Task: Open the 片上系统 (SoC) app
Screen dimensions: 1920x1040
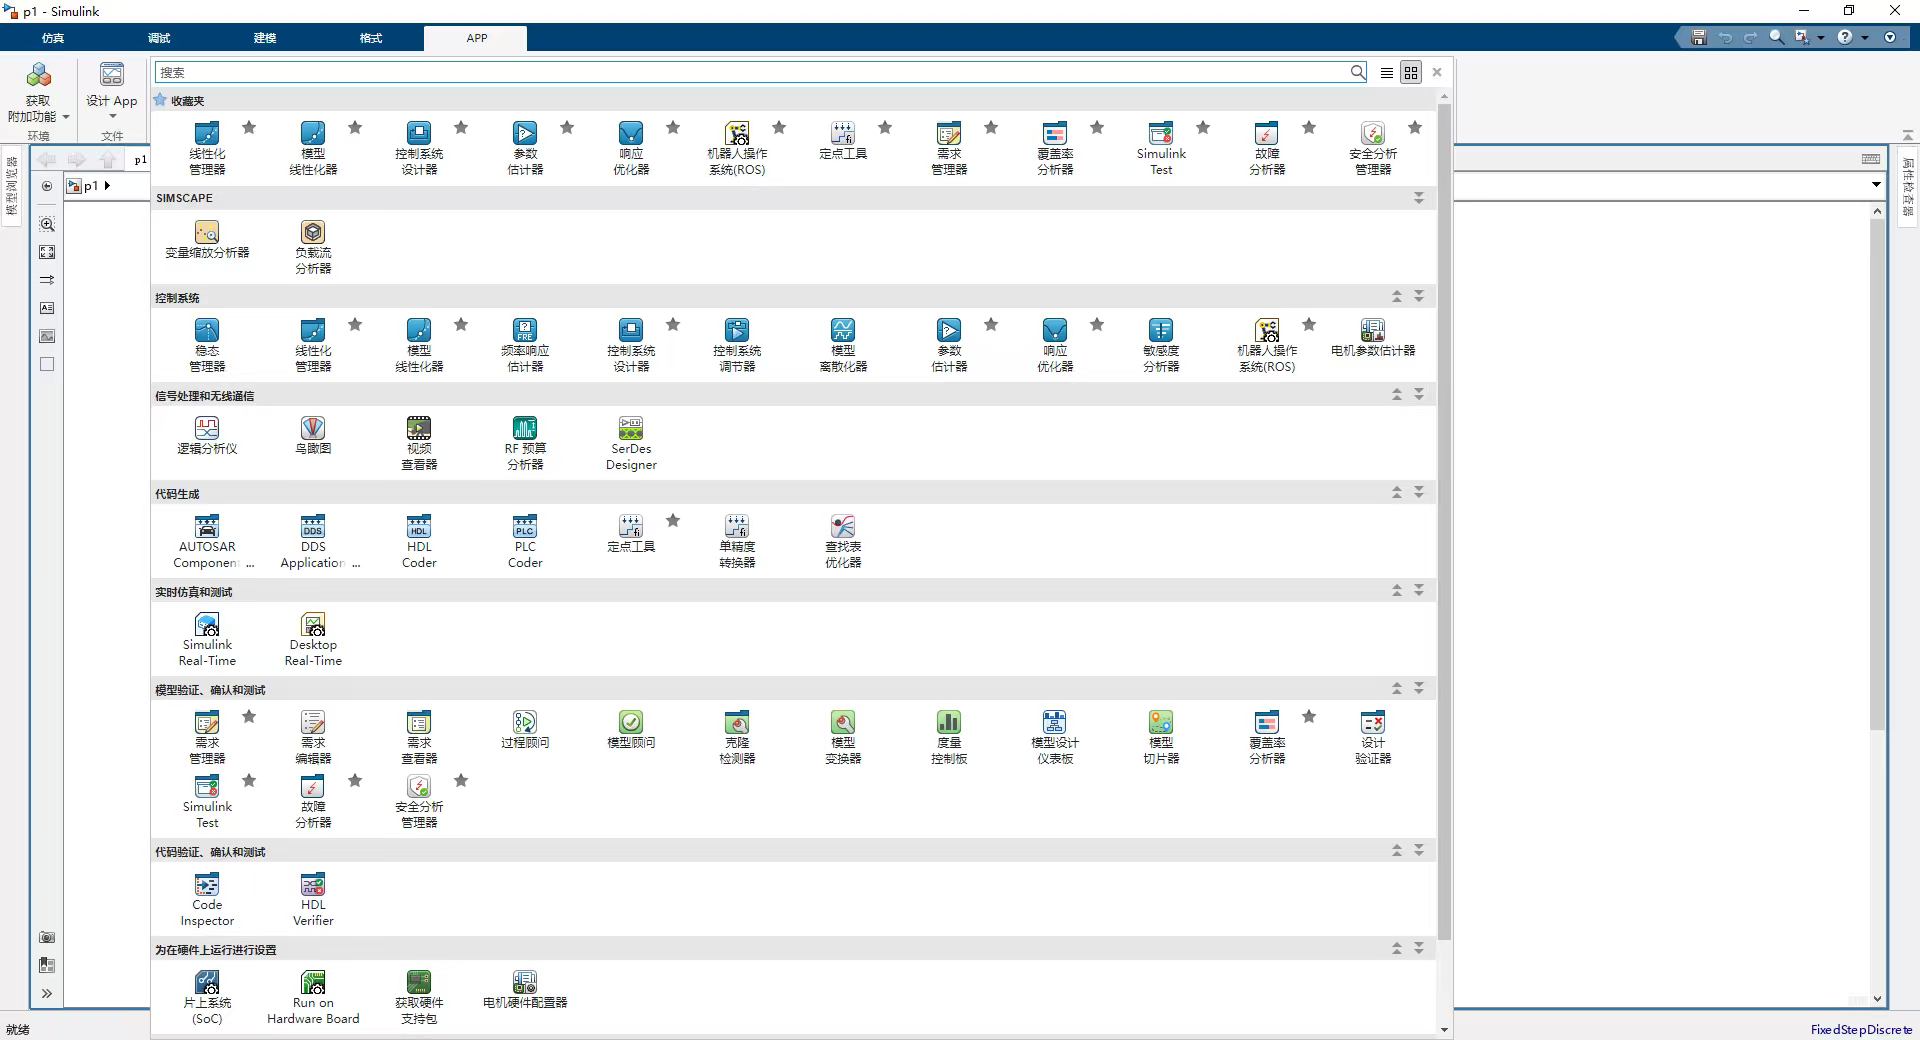Action: 207,998
